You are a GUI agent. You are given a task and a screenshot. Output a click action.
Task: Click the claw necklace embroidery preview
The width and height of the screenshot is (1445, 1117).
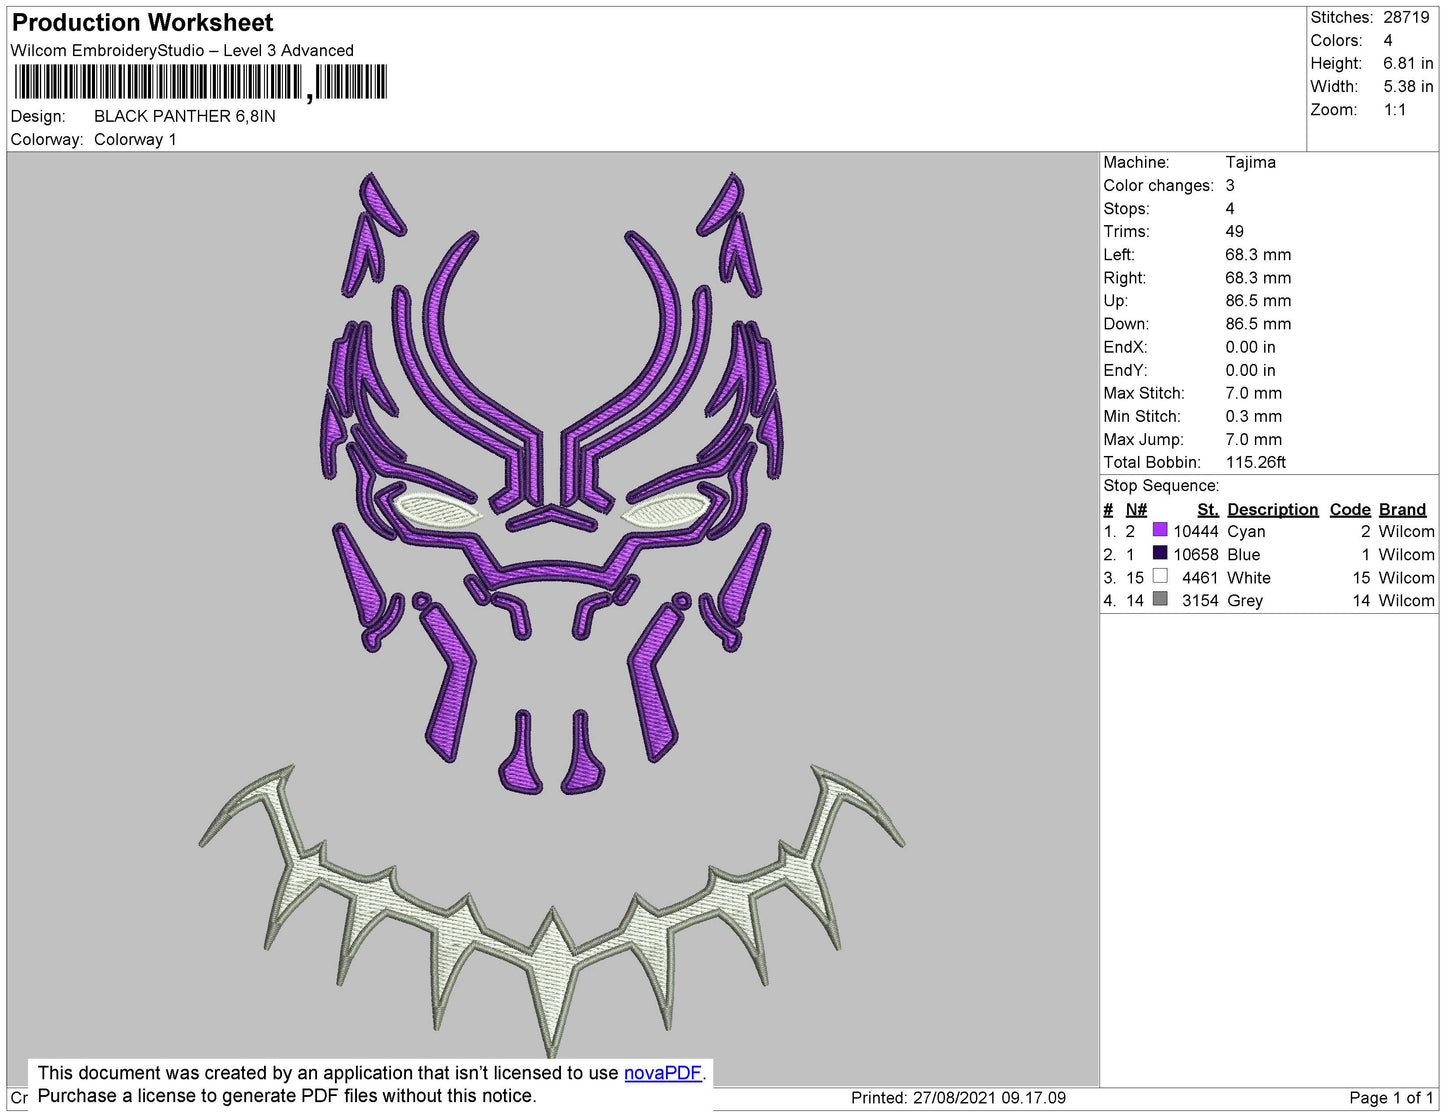[551, 910]
